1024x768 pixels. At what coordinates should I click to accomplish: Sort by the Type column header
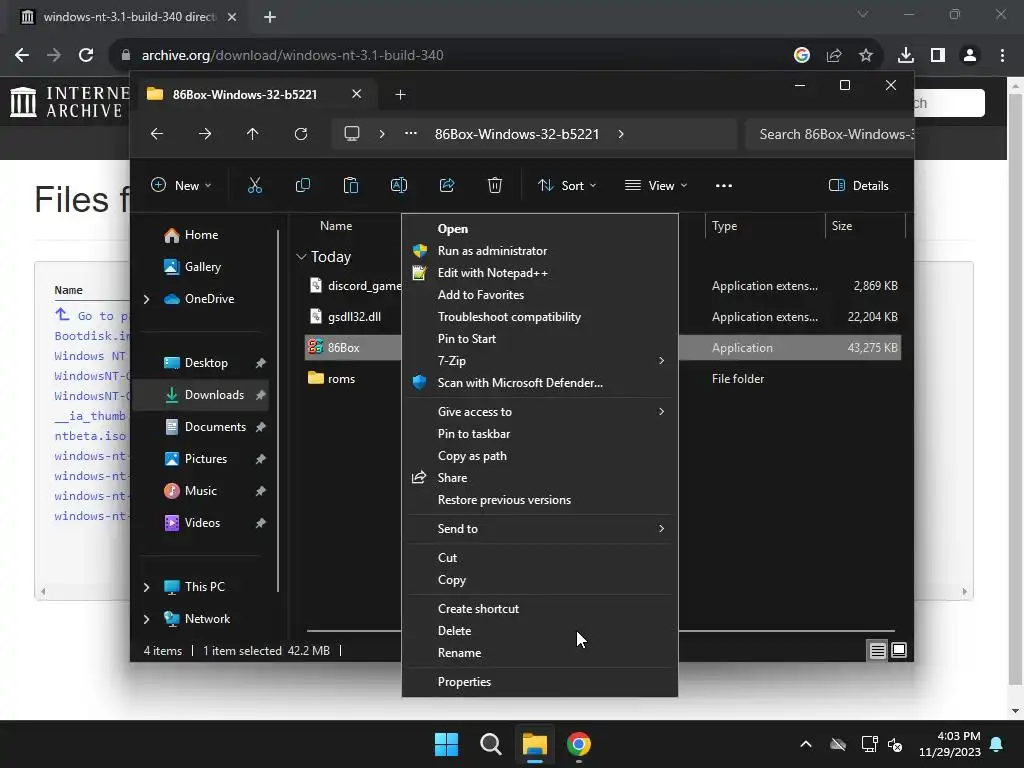724,226
